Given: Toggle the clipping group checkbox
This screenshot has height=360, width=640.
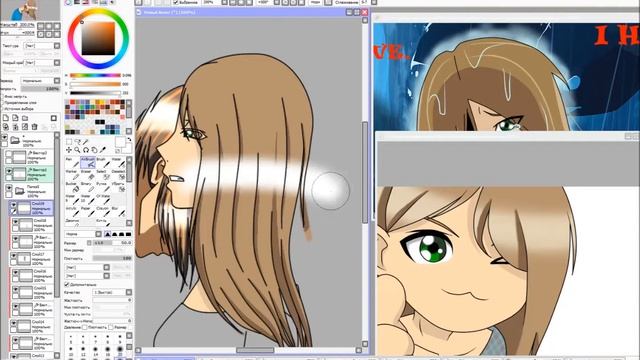Looking at the screenshot, I should pos(2,103).
